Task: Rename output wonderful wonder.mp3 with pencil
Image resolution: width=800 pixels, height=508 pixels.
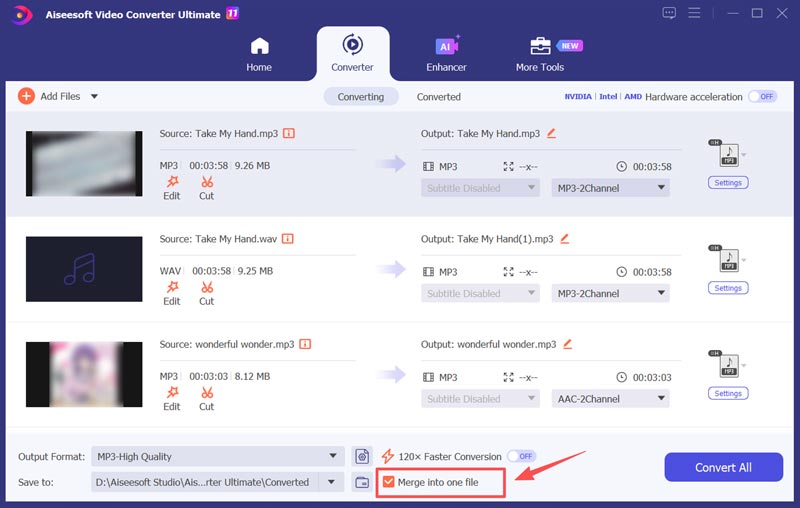Action: coord(567,344)
